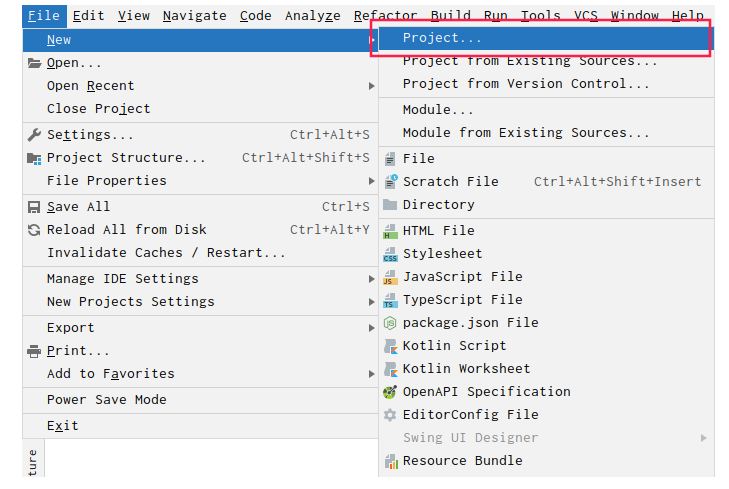Select Project from Version Control...
This screenshot has width=729, height=489.
click(546, 84)
